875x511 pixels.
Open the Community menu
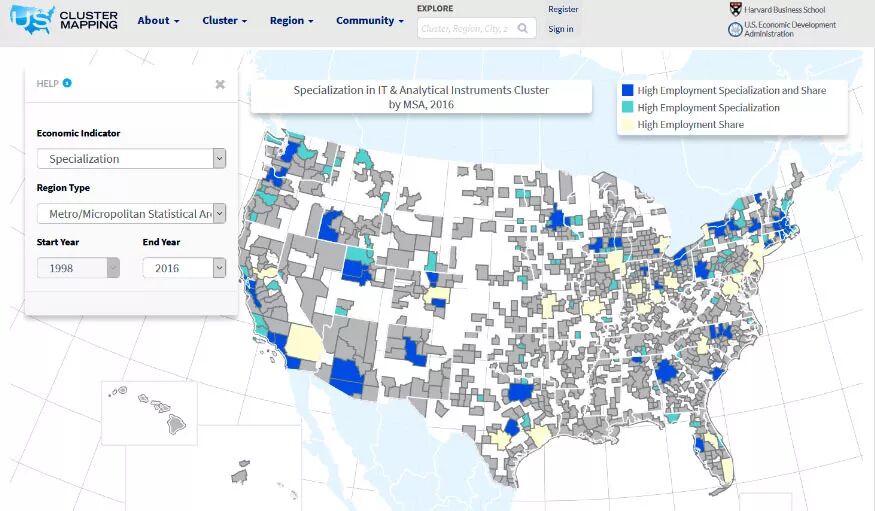(369, 21)
